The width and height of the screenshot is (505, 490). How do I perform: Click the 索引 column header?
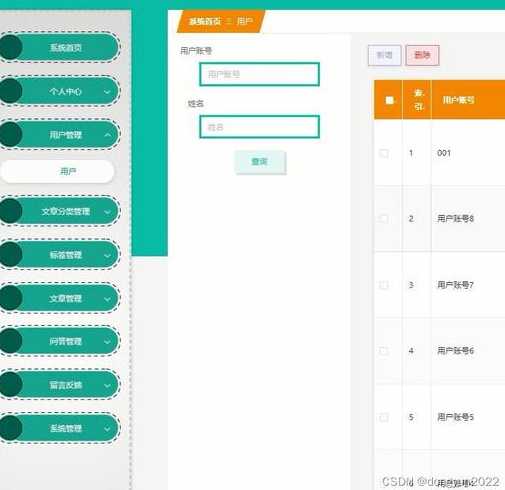(418, 100)
